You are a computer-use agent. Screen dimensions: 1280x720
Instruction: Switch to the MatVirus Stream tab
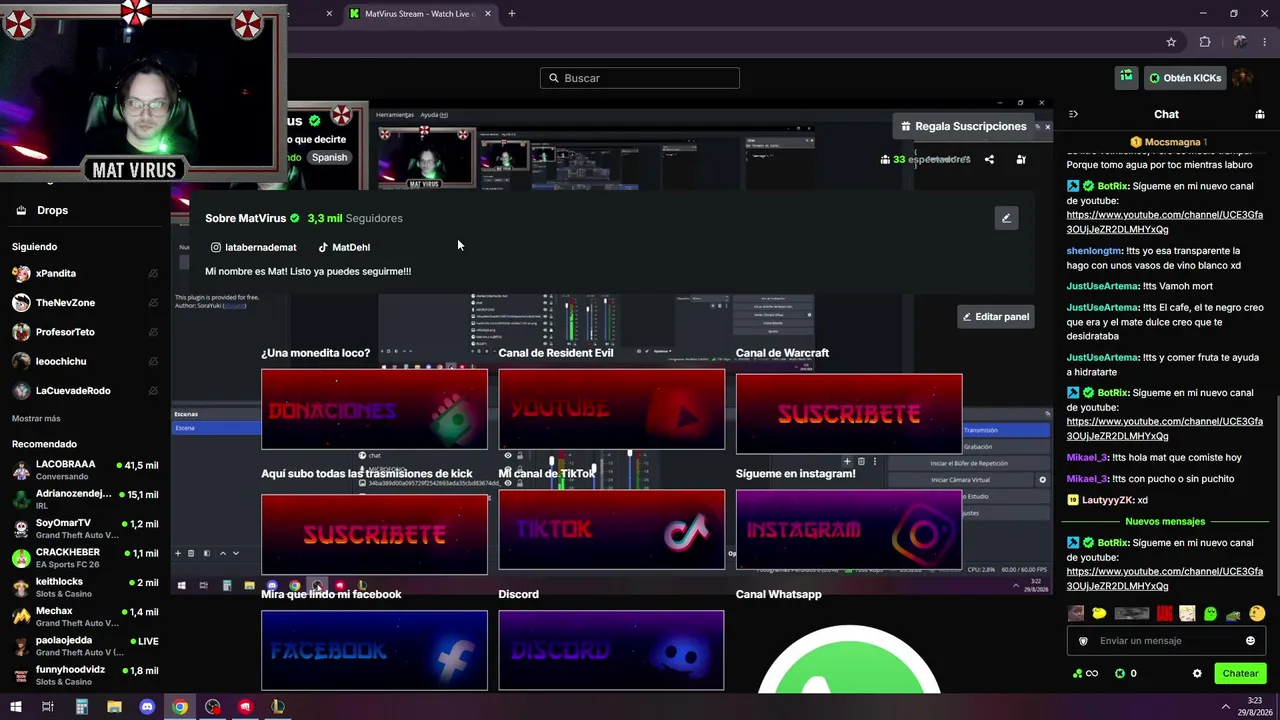[x=420, y=14]
